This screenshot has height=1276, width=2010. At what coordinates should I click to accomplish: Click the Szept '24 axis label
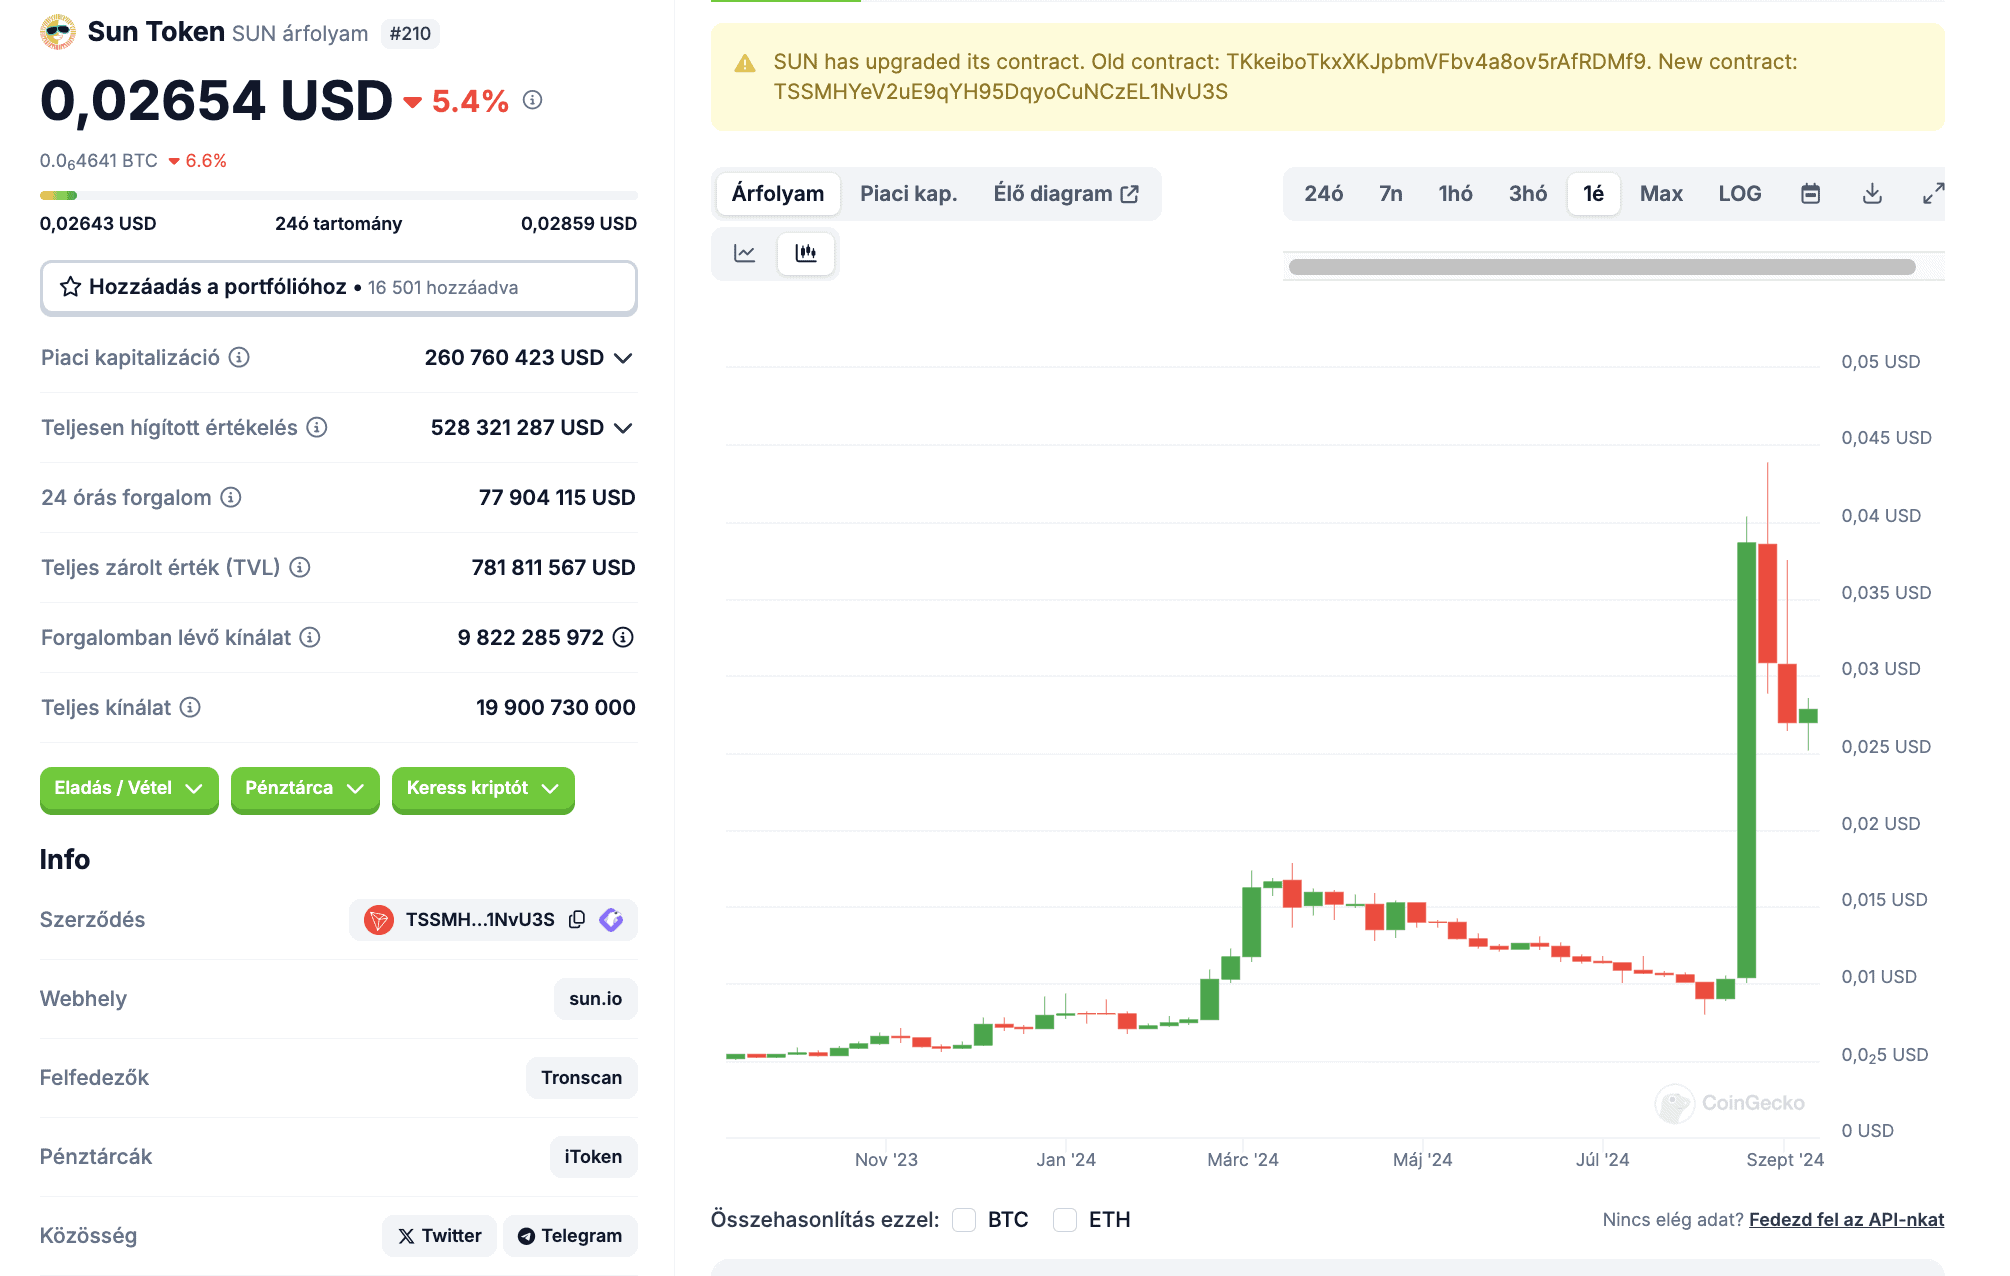pyautogui.click(x=1785, y=1160)
